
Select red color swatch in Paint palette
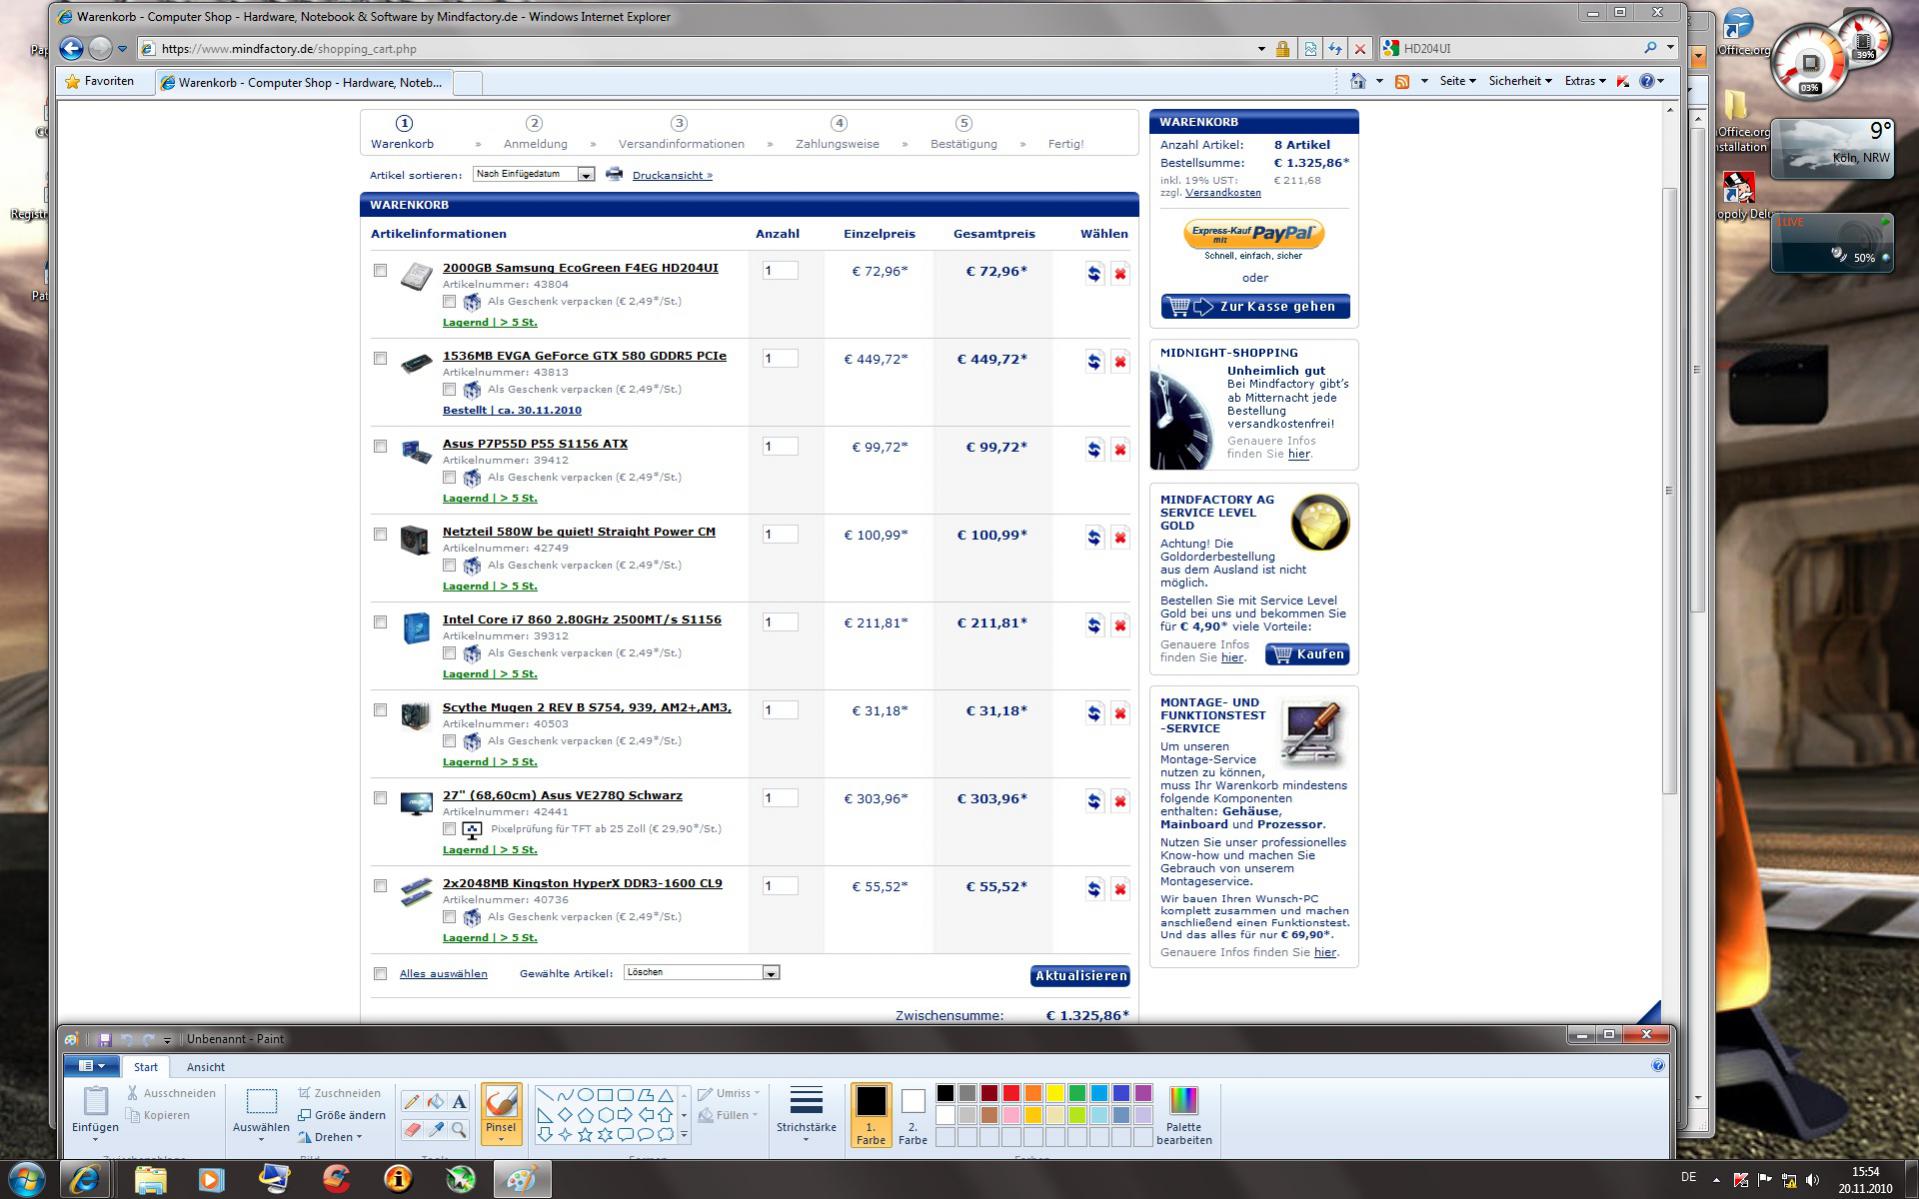point(1011,1093)
